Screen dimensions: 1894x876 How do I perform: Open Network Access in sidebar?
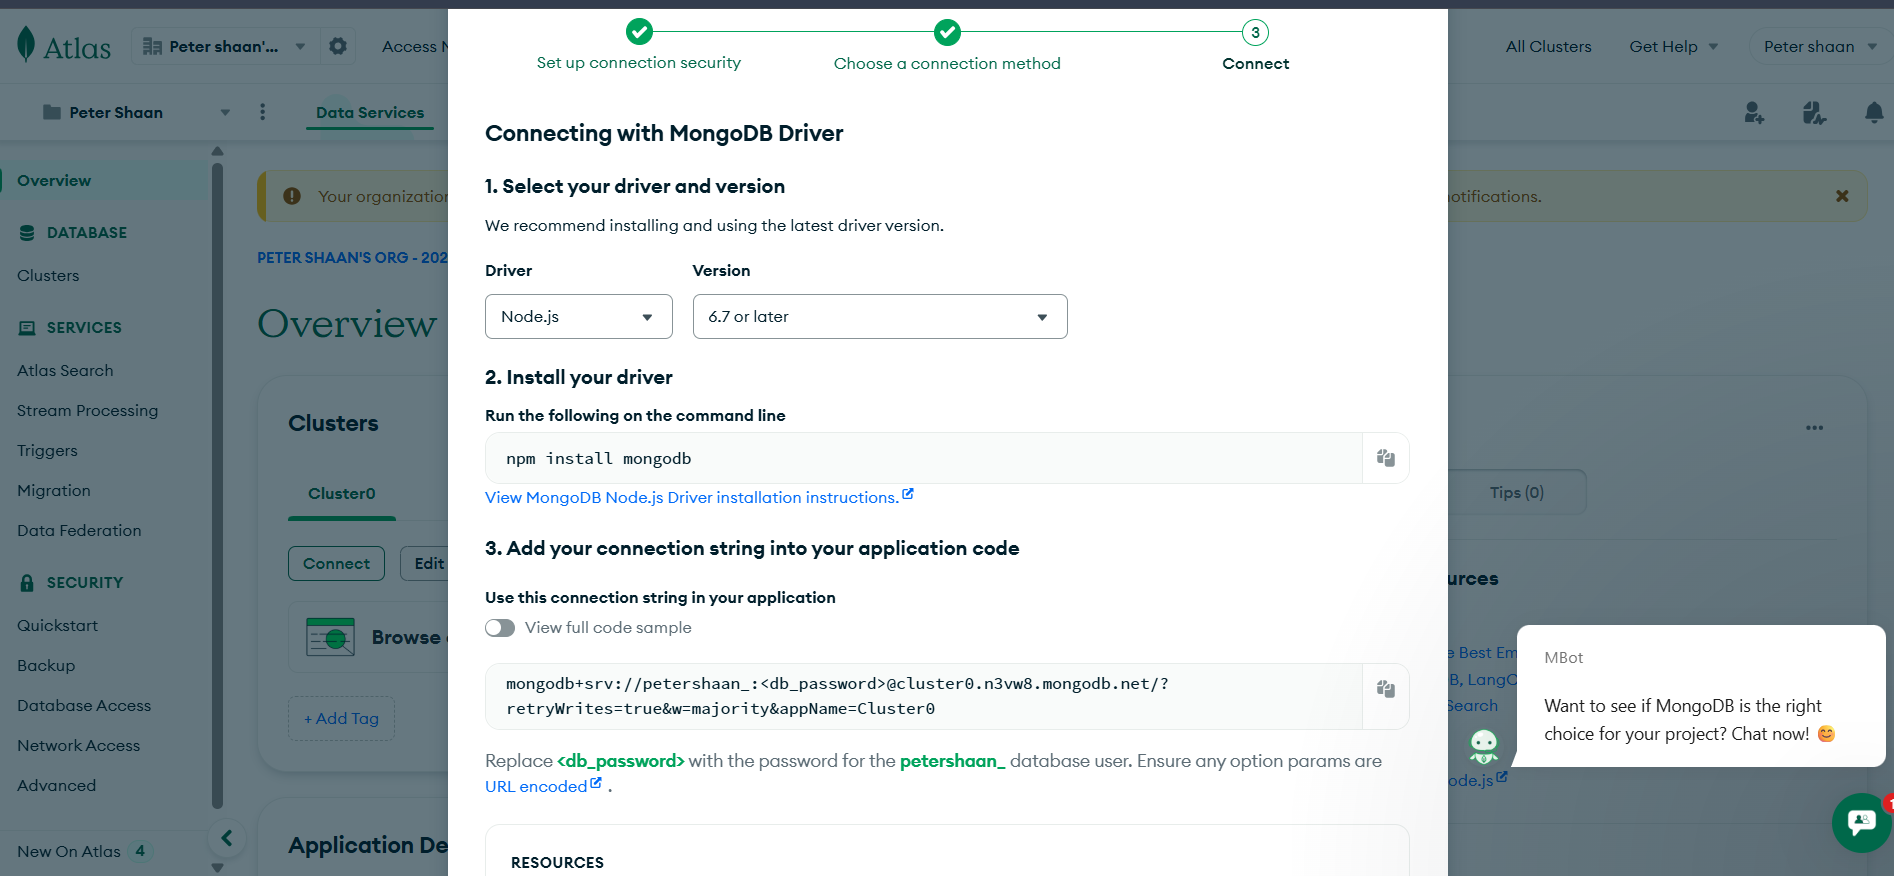click(79, 746)
